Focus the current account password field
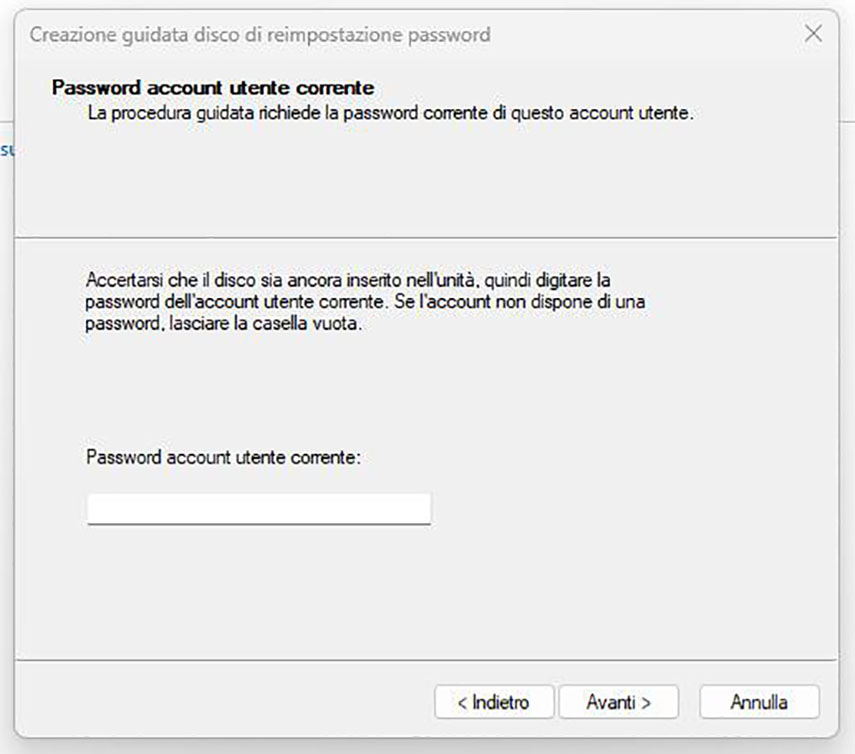The height and width of the screenshot is (754, 855). [x=258, y=508]
